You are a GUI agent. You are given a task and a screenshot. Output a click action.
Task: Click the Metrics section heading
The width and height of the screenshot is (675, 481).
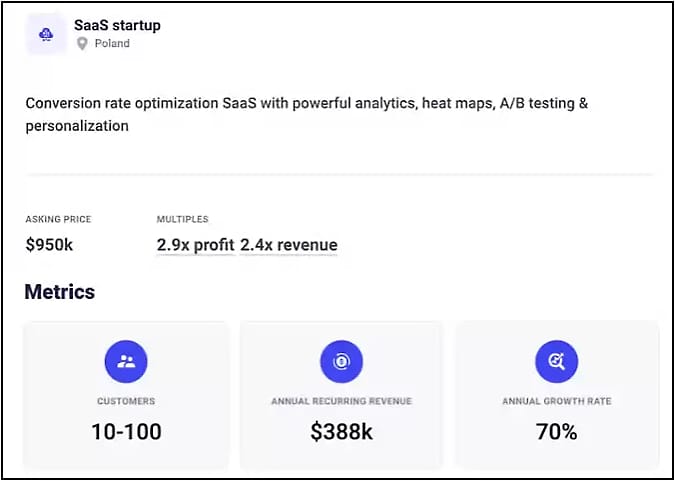[60, 292]
